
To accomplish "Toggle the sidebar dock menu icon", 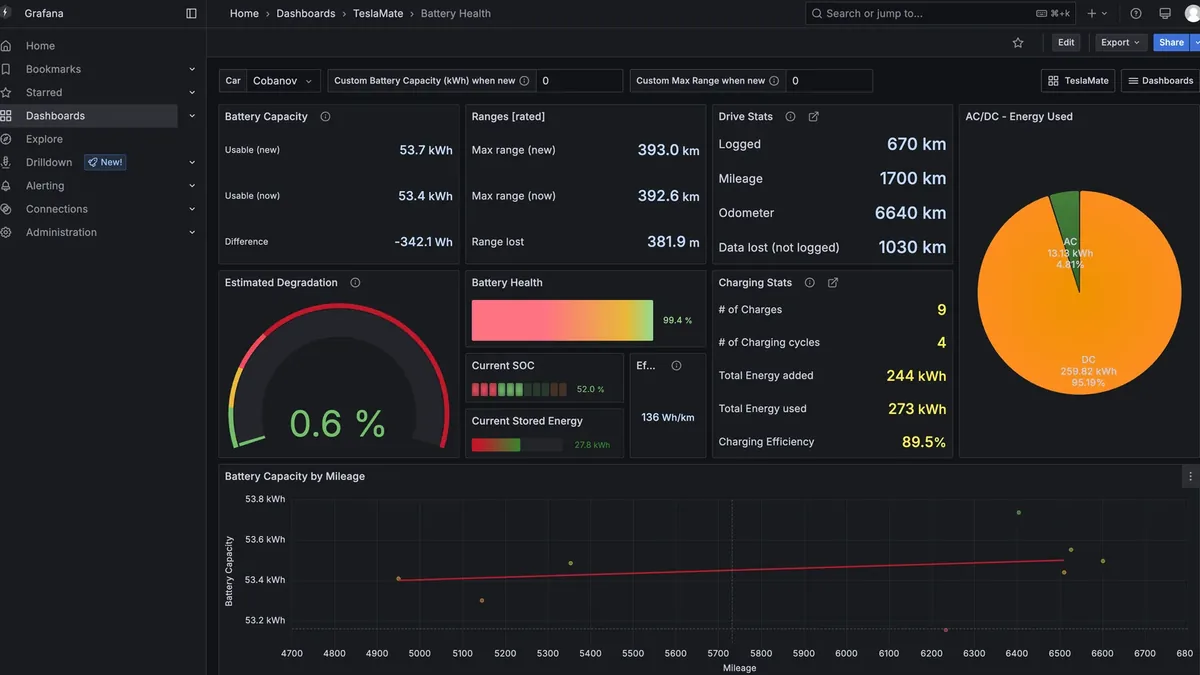I will pyautogui.click(x=191, y=13).
